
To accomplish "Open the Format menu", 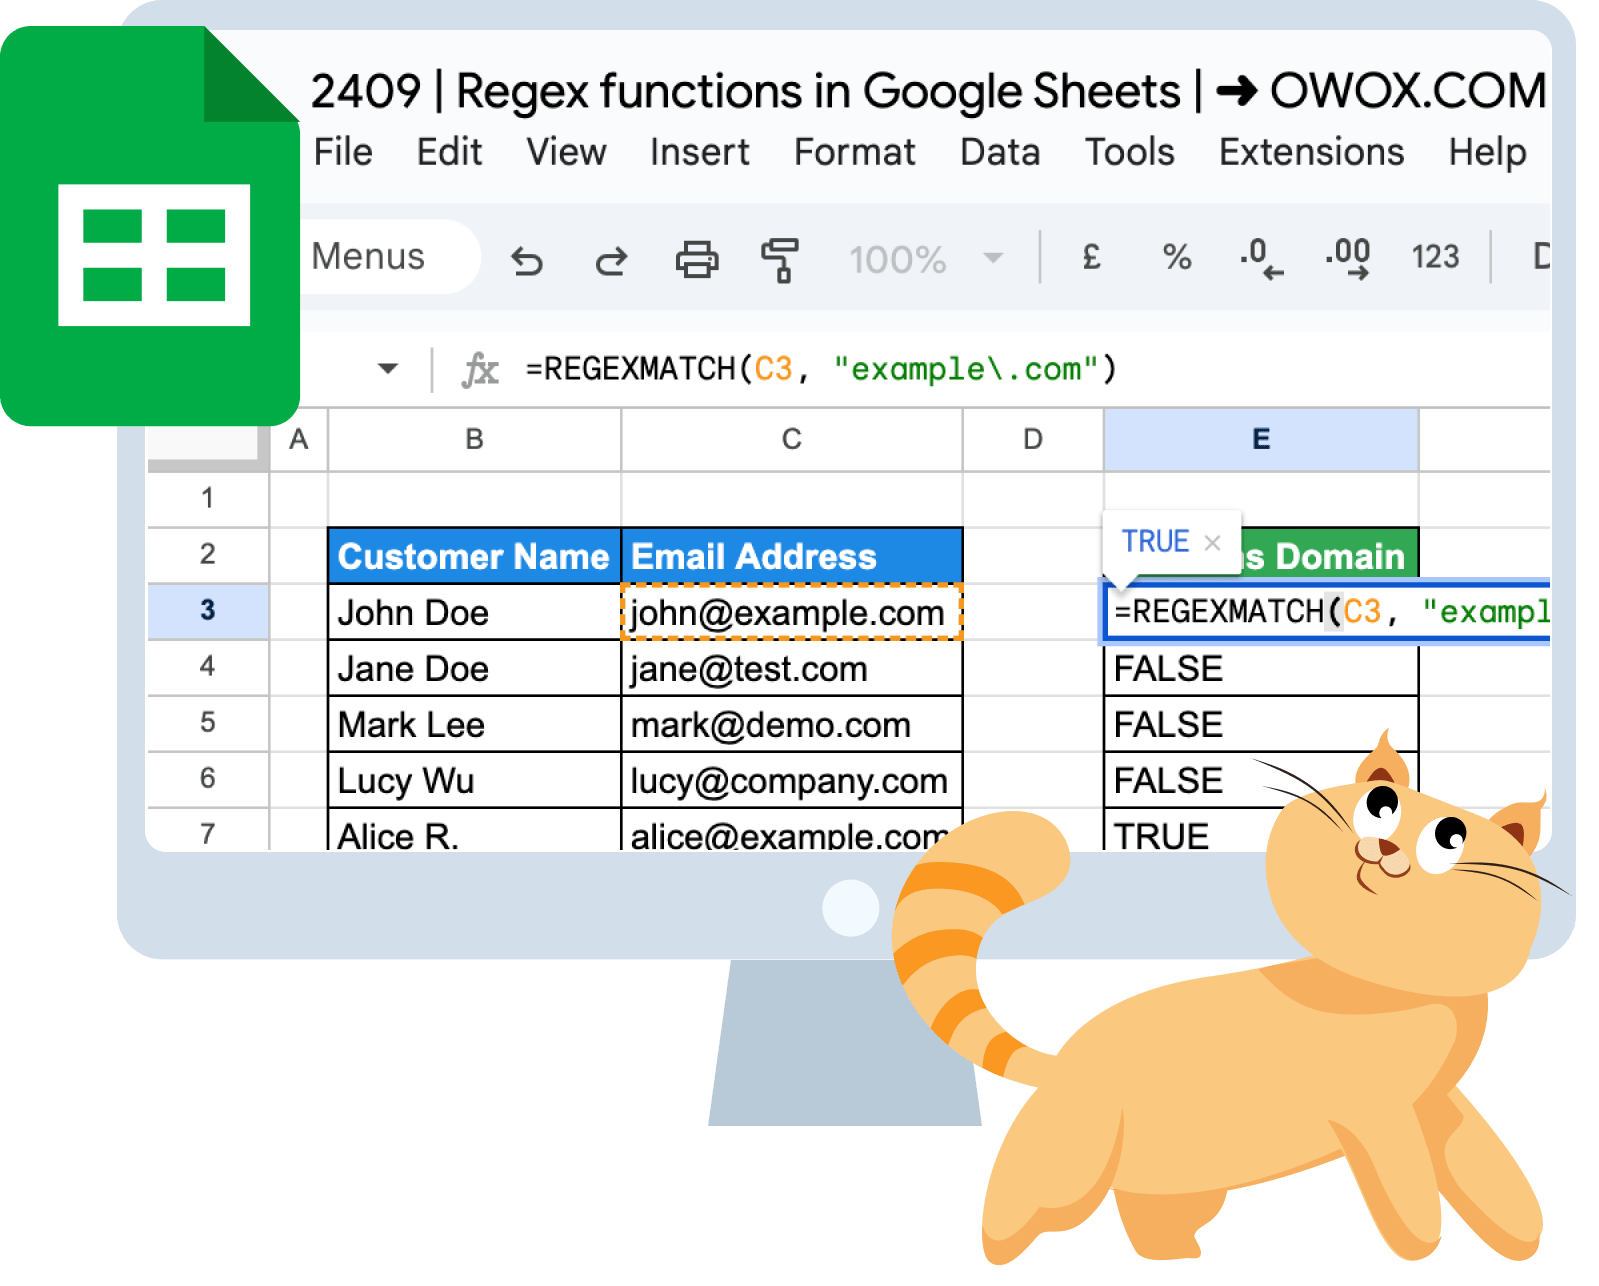I will [x=854, y=152].
